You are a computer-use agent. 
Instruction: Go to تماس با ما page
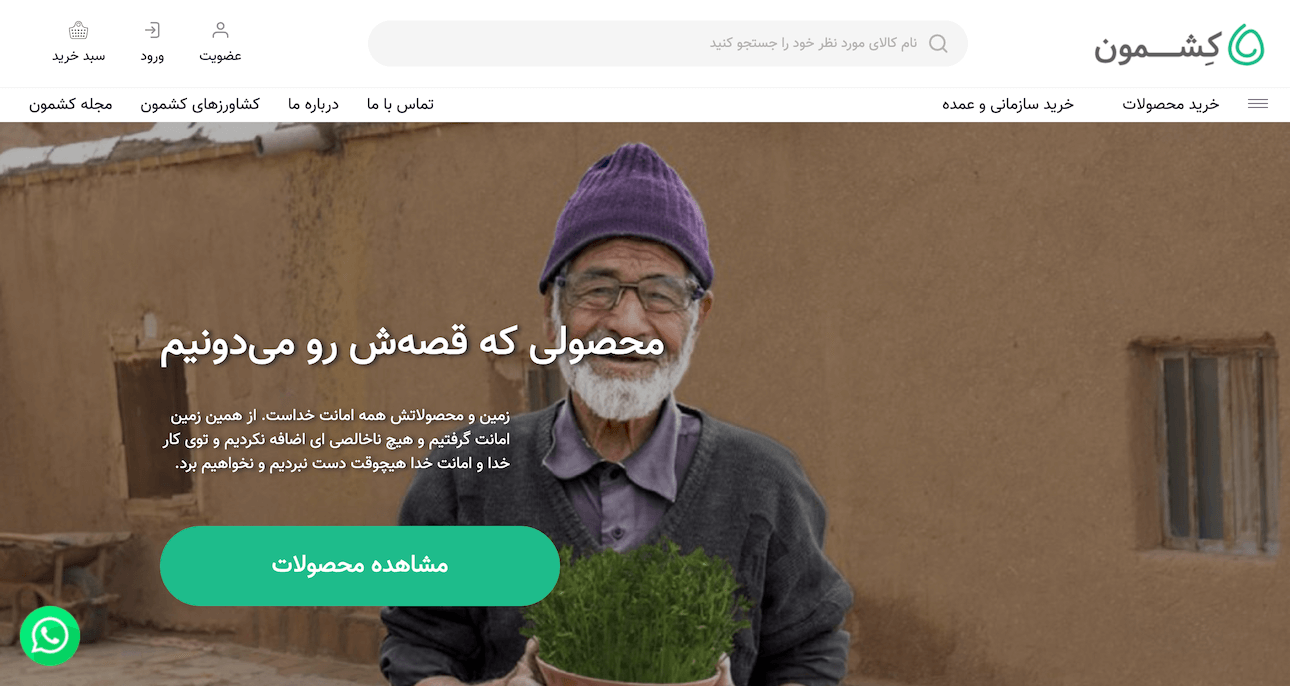[x=400, y=104]
